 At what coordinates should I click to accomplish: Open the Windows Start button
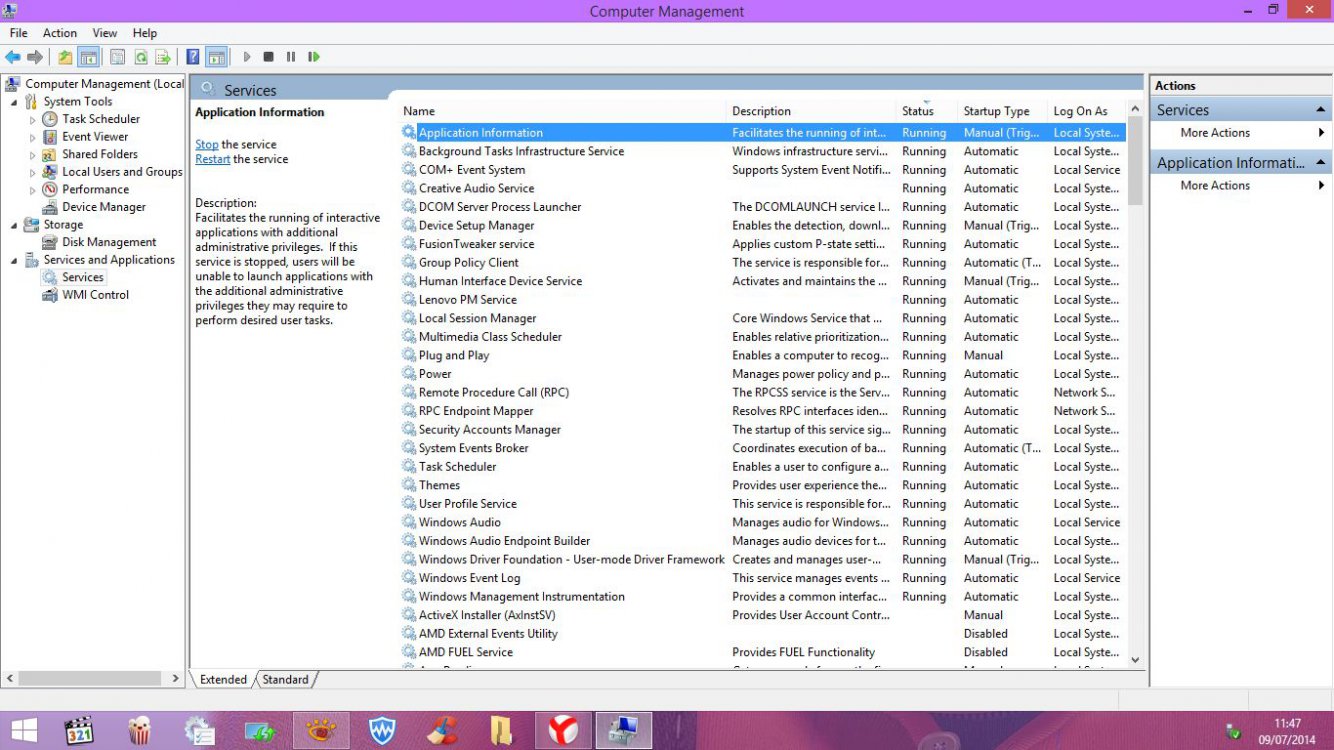tap(24, 731)
